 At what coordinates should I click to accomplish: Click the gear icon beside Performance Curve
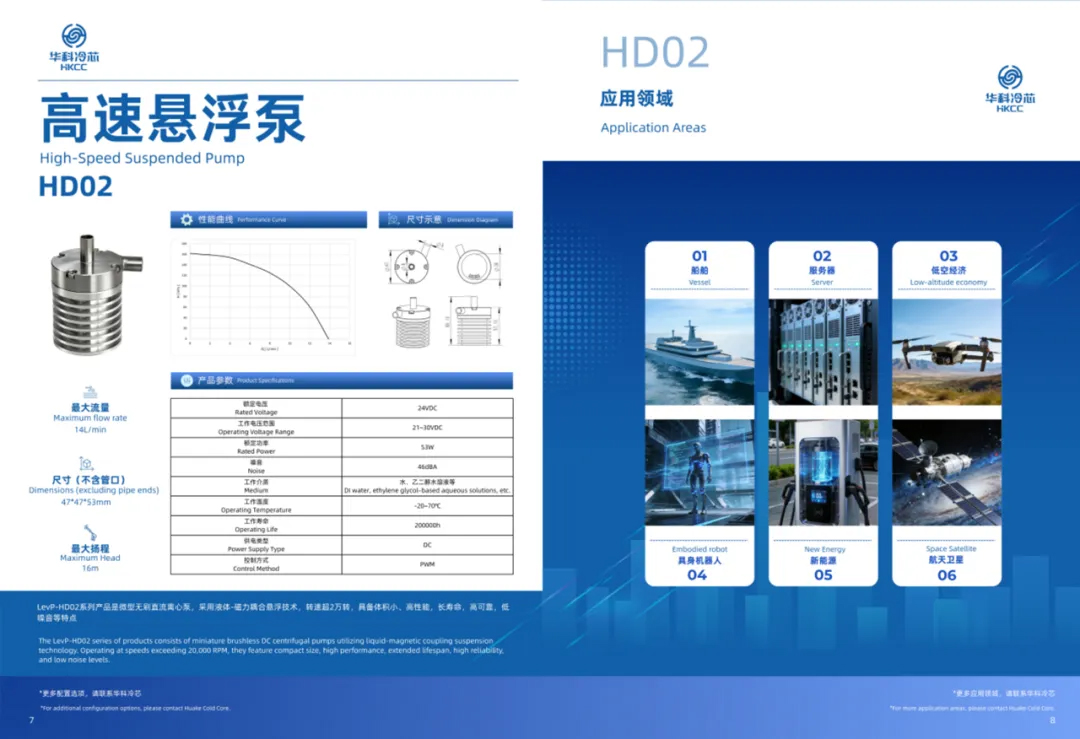186,219
